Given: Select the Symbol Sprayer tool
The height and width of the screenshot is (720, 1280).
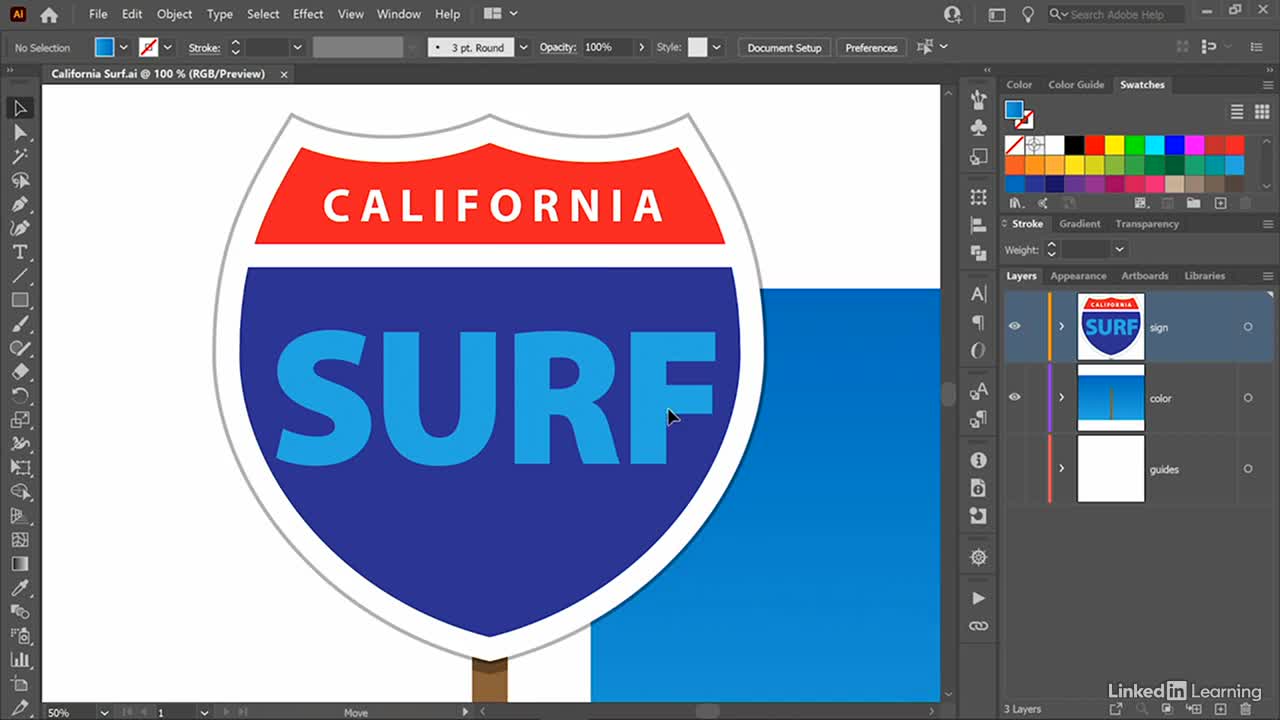Looking at the screenshot, I should pyautogui.click(x=20, y=636).
